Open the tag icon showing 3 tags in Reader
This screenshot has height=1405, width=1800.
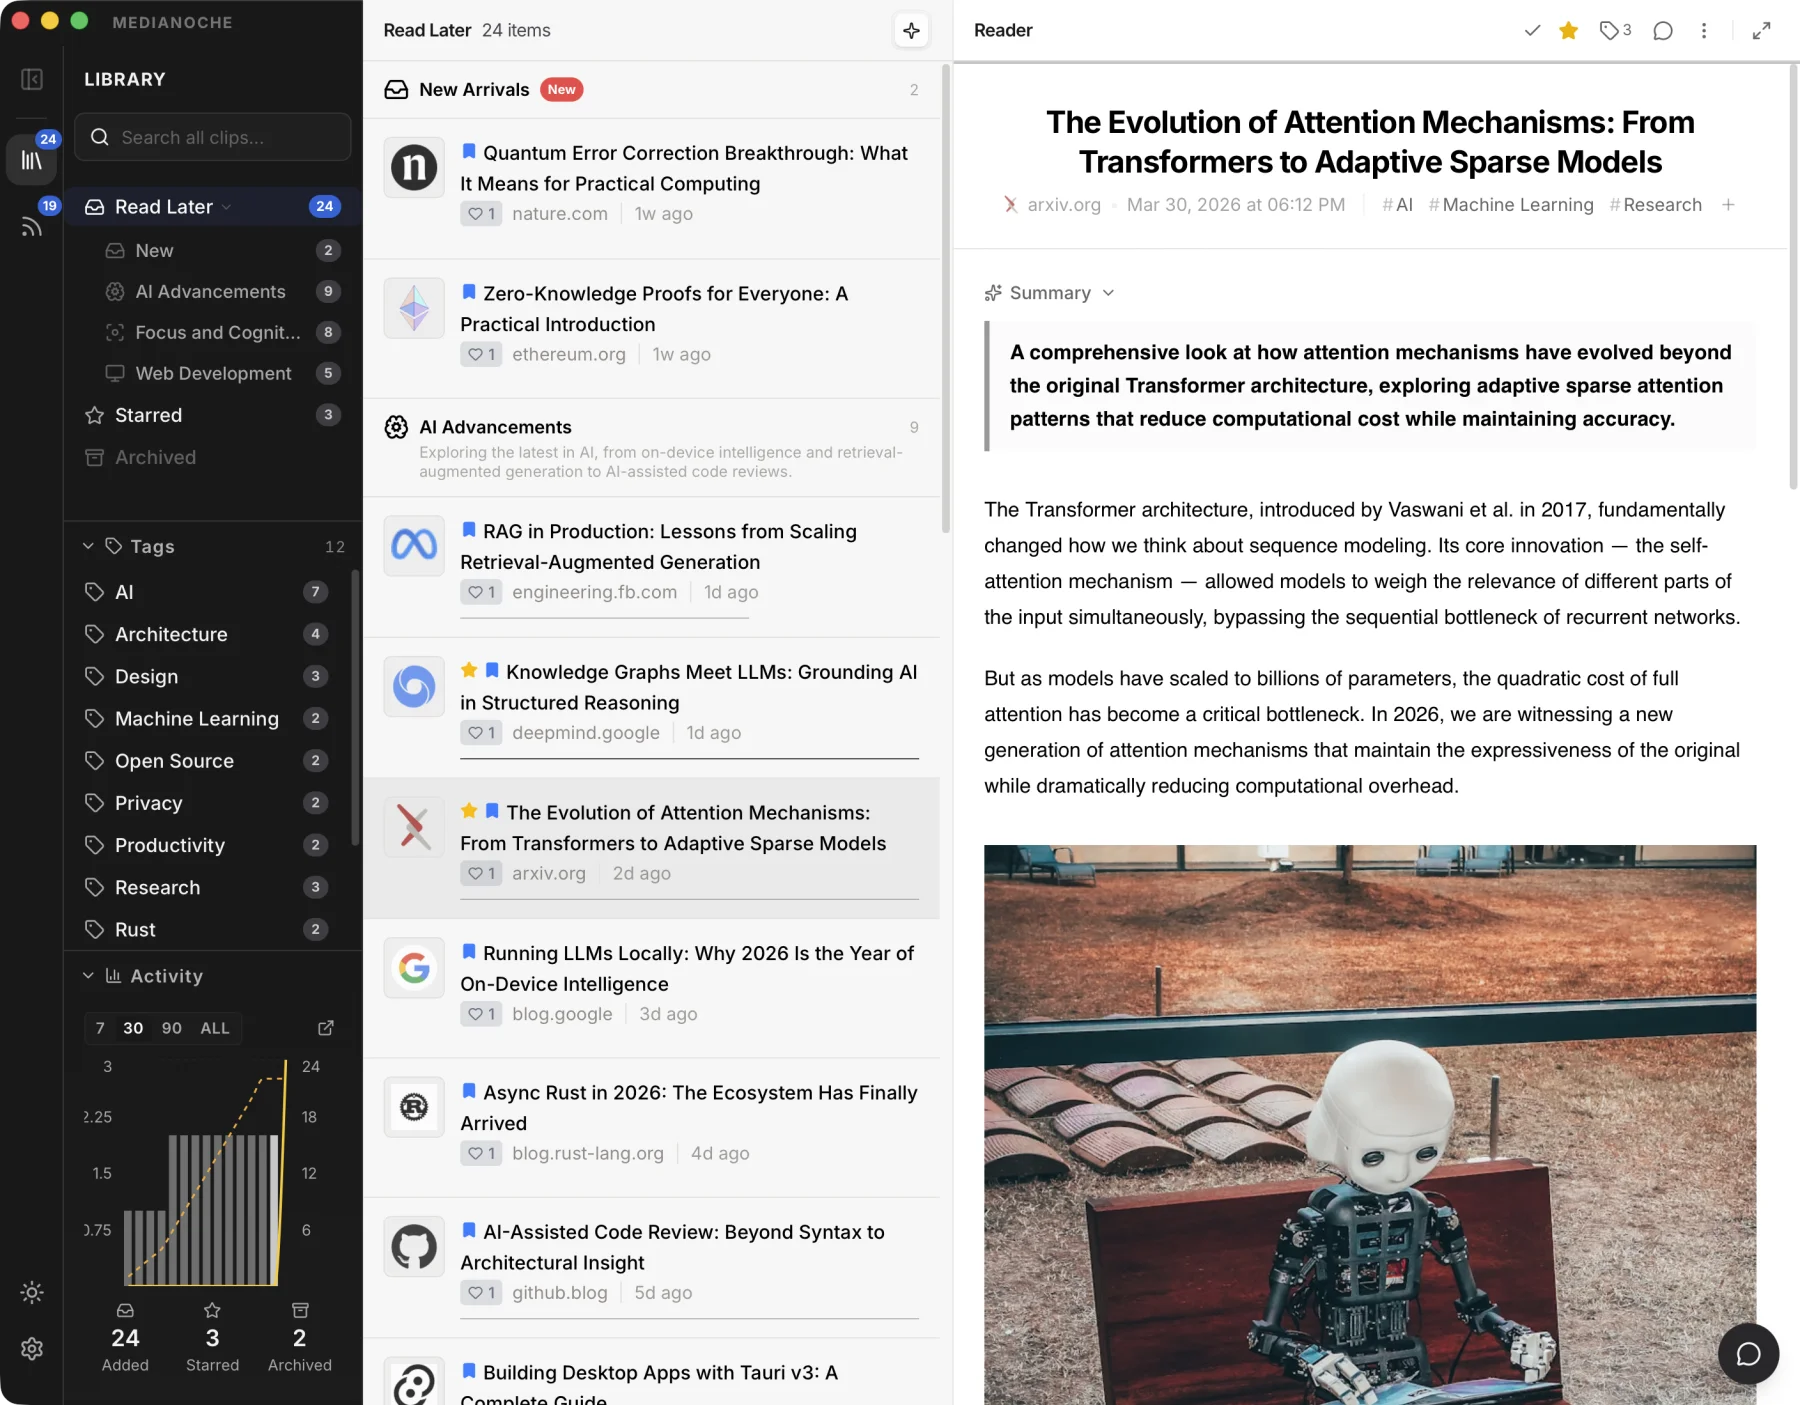coord(1610,30)
